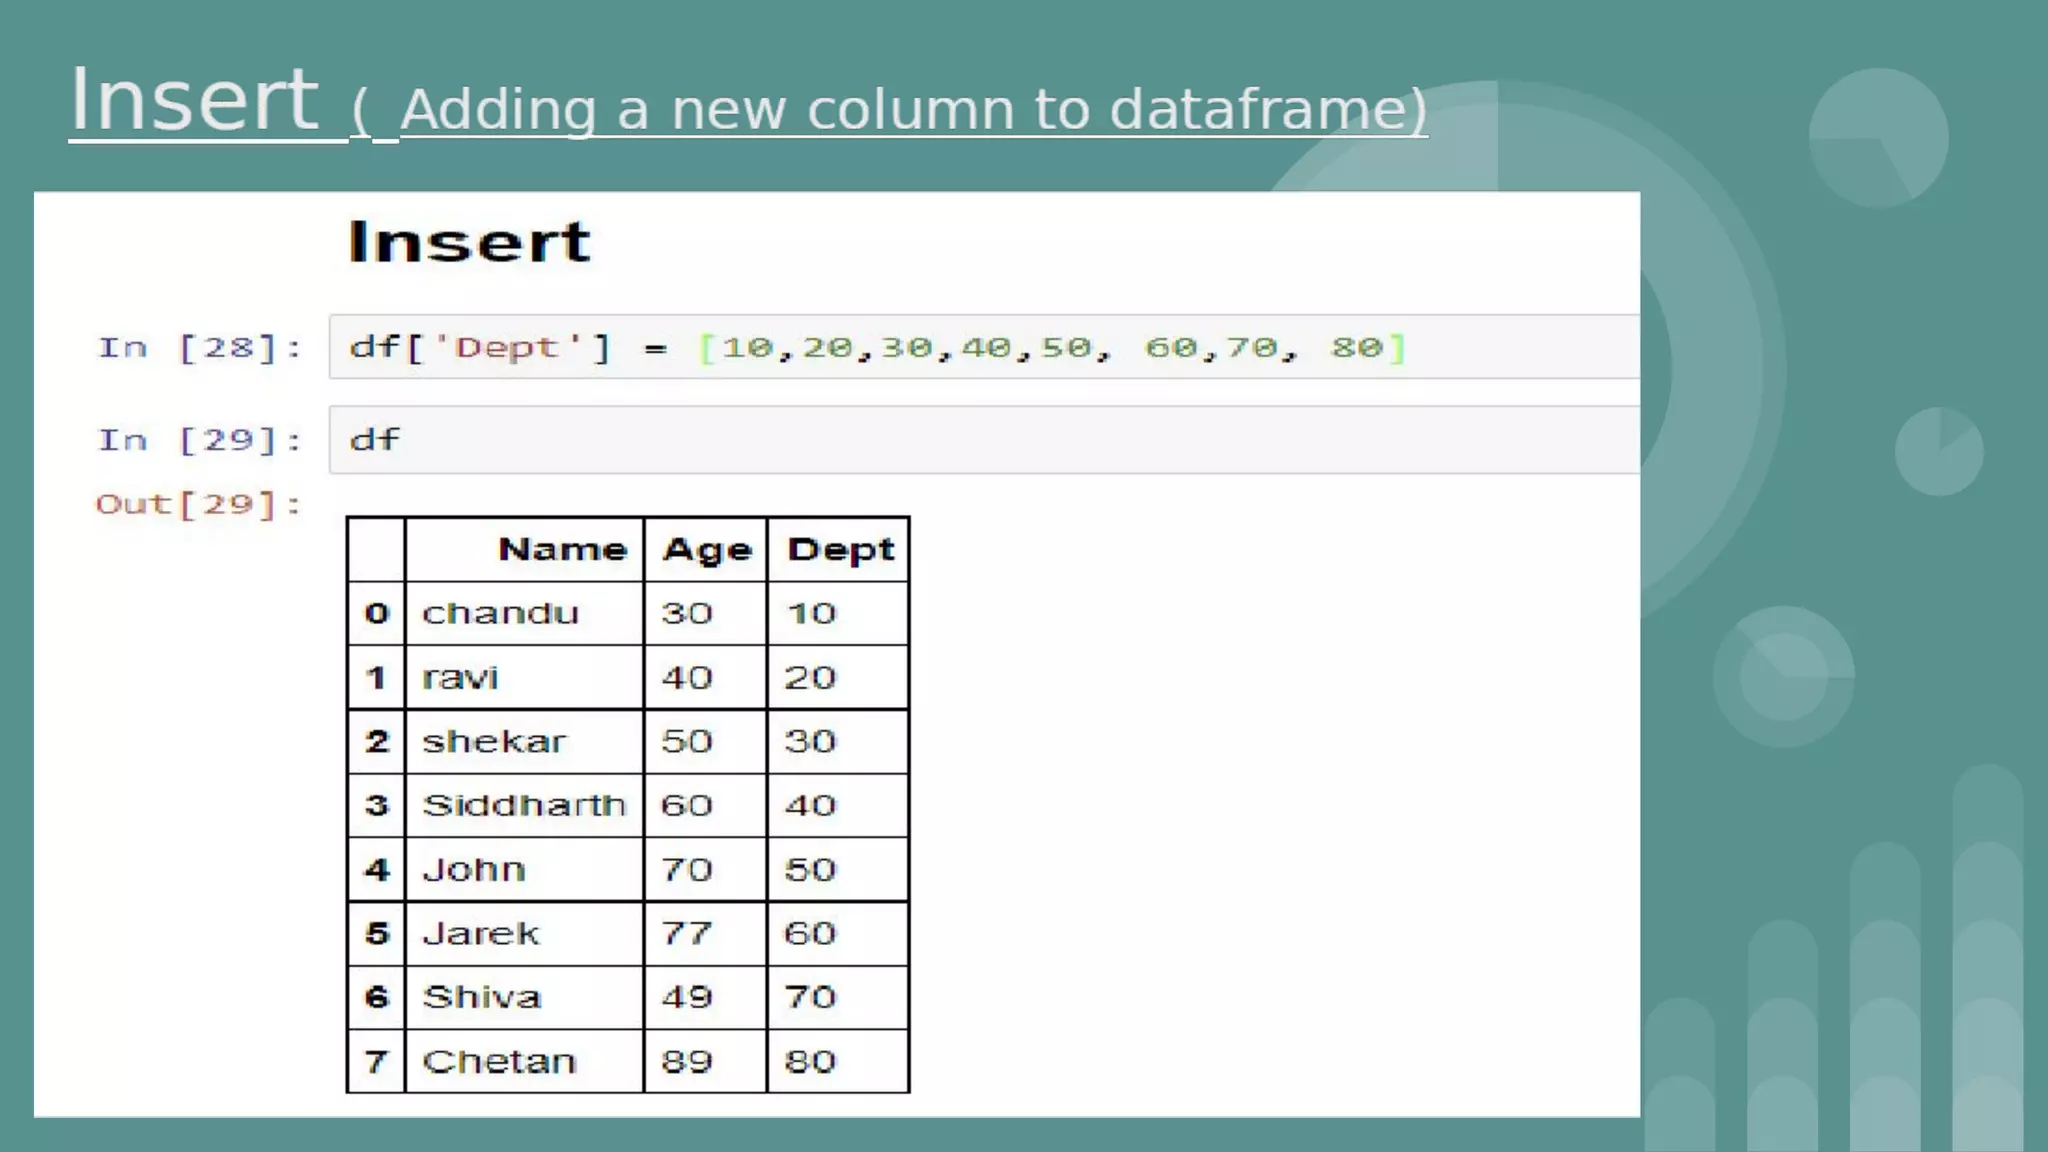Click the large pie chart decoration top right

point(1878,138)
